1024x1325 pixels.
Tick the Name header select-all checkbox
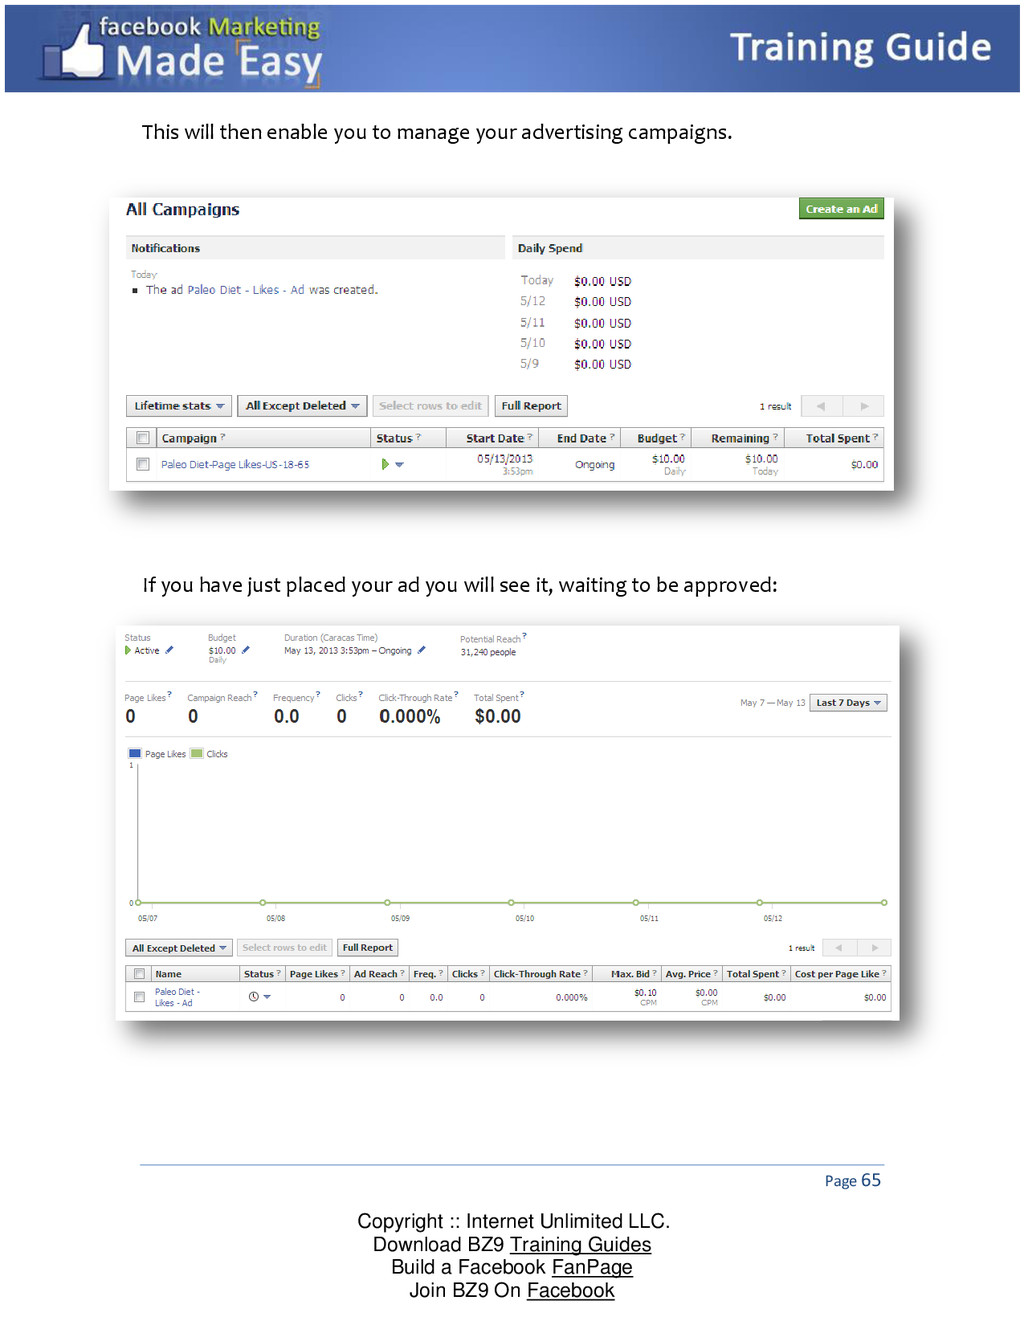click(x=139, y=974)
